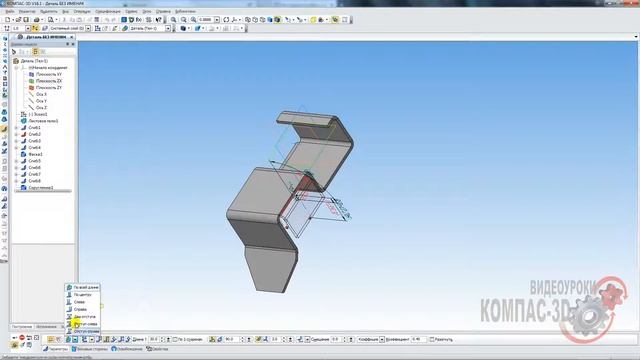Switch to the 'Построение' tree tab
The width and height of the screenshot is (640, 360).
pyautogui.click(x=22, y=327)
